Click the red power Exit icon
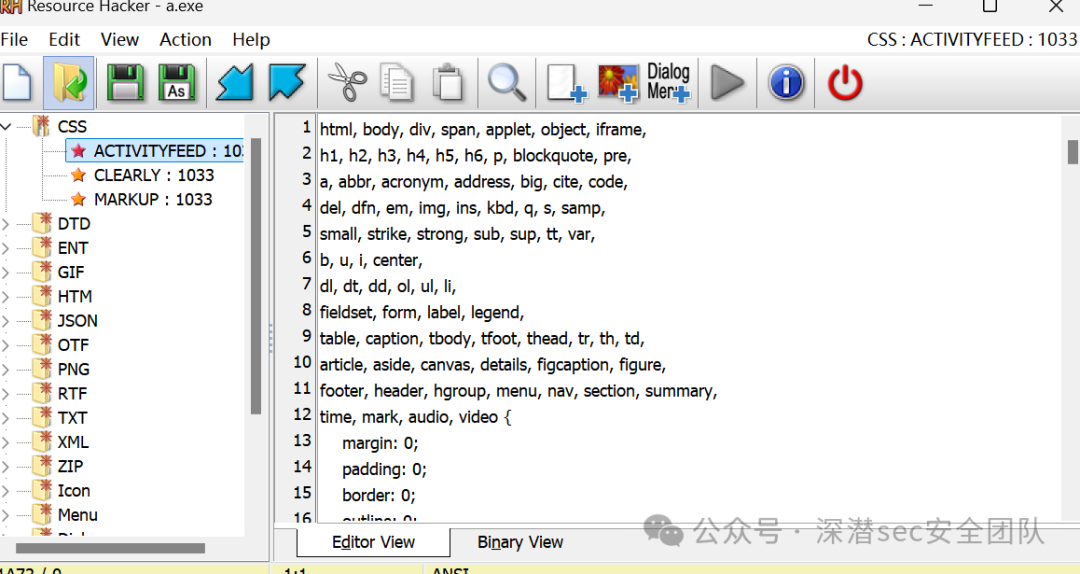 click(845, 83)
